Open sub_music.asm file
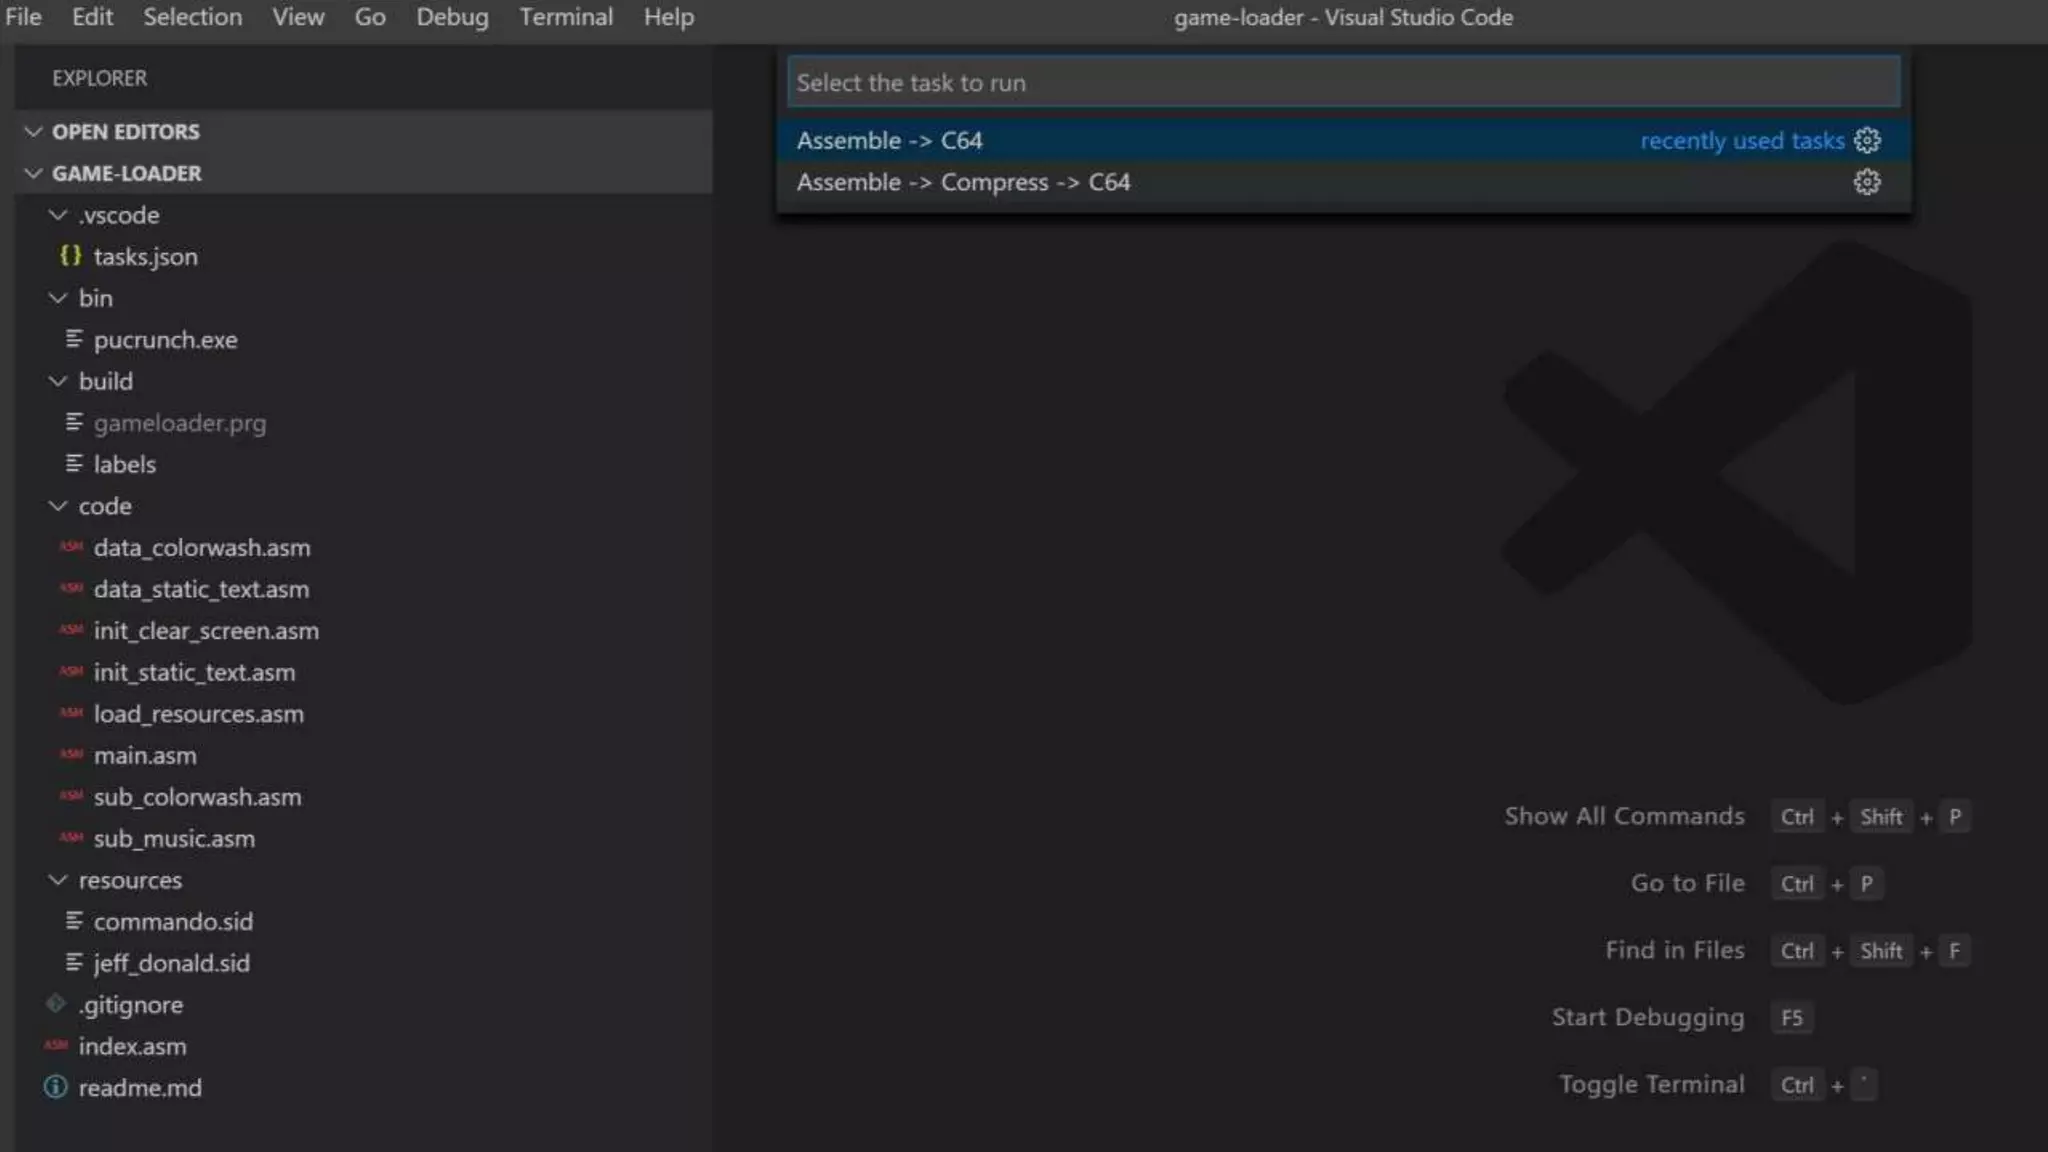The image size is (2048, 1152). [x=174, y=839]
